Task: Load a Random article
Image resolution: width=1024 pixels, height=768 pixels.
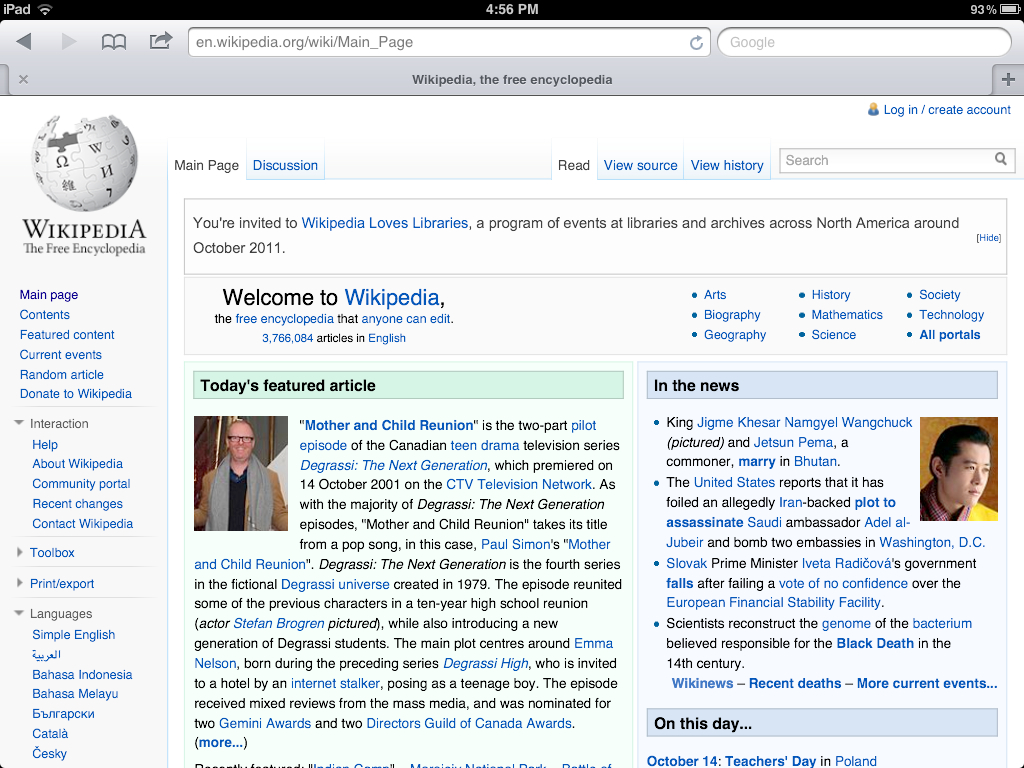Action: (61, 375)
